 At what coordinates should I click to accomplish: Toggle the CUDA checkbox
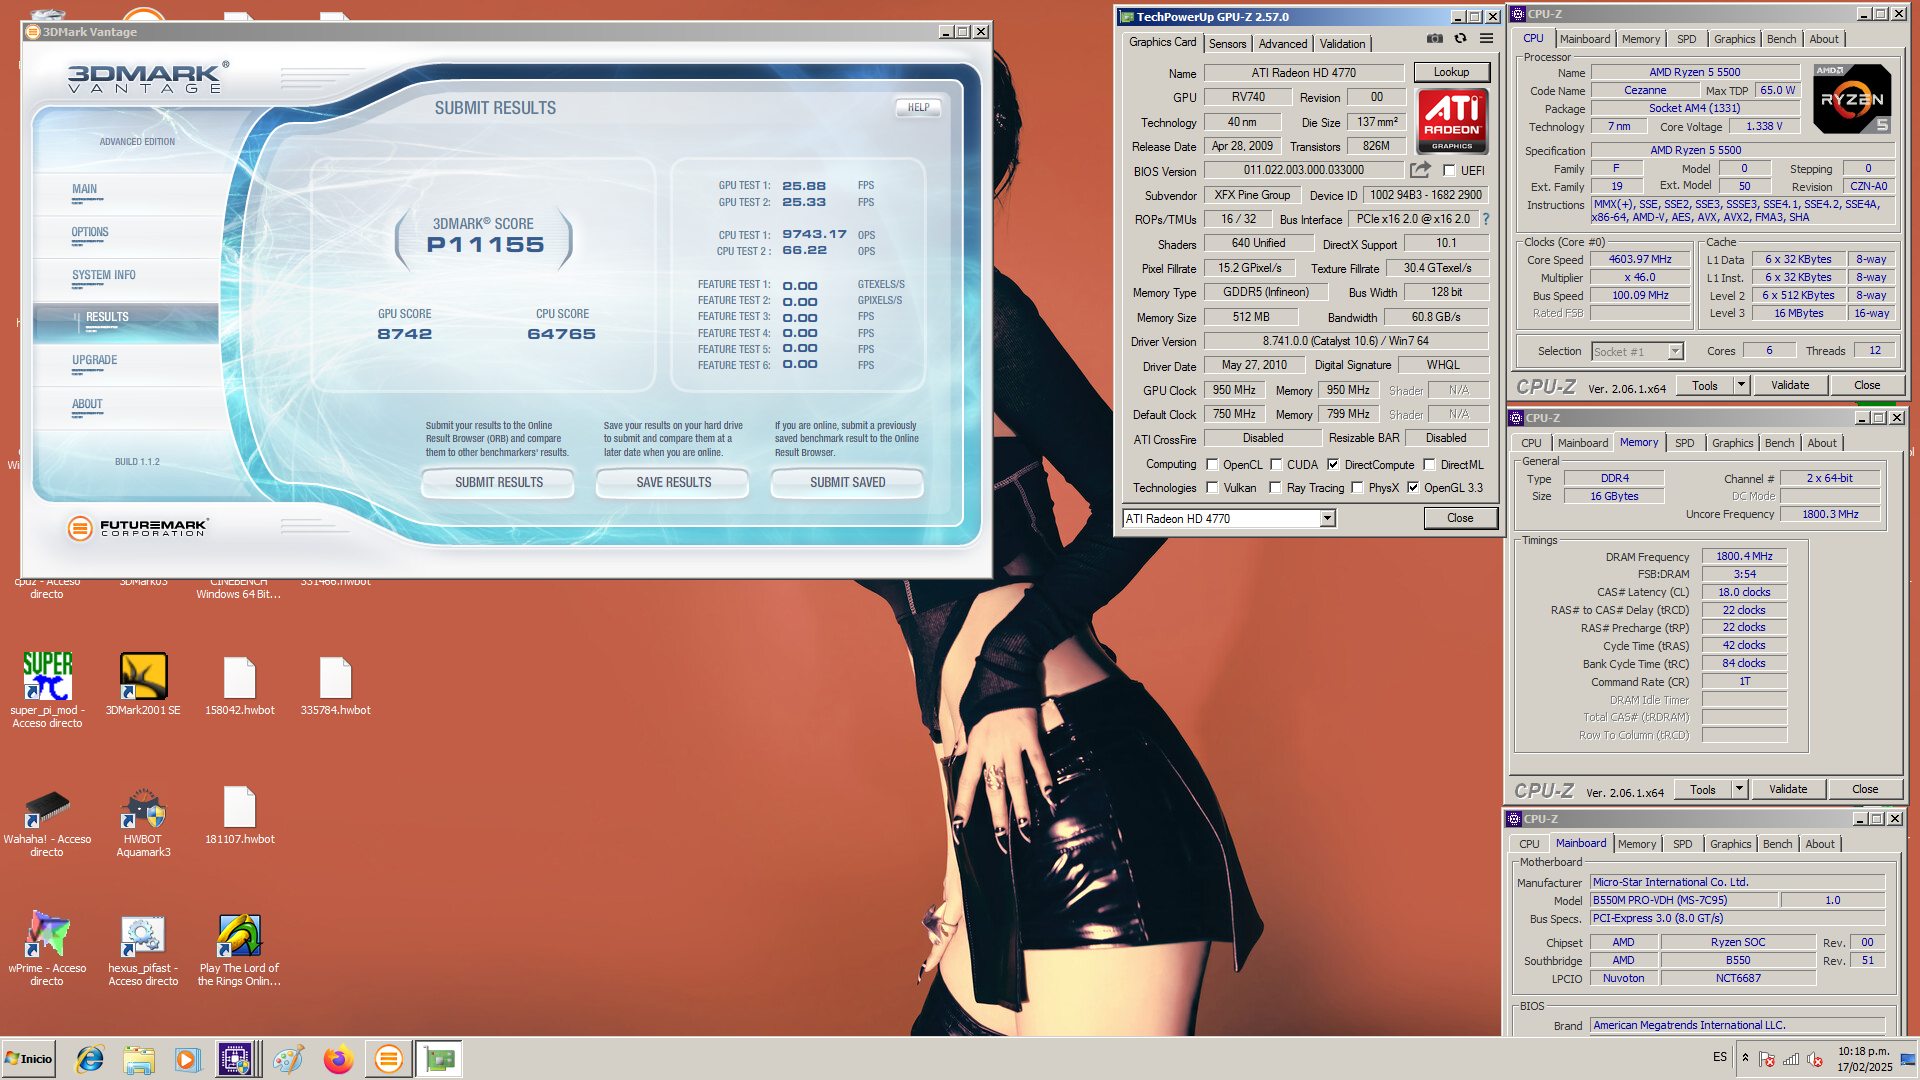click(1276, 465)
